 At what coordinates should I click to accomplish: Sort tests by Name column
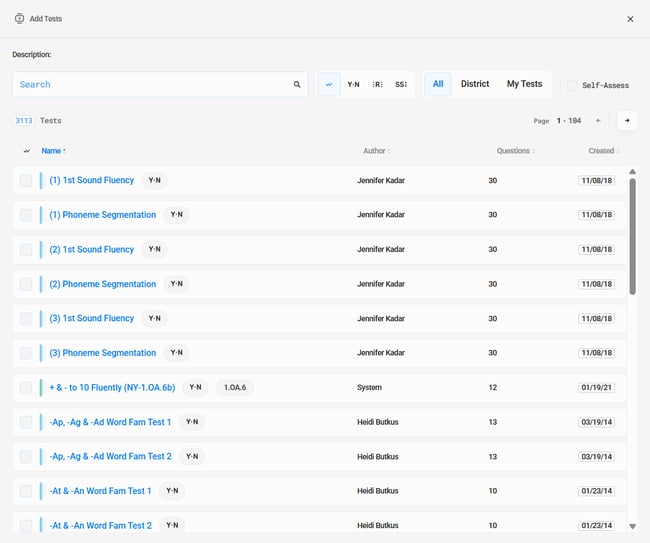tap(53, 151)
